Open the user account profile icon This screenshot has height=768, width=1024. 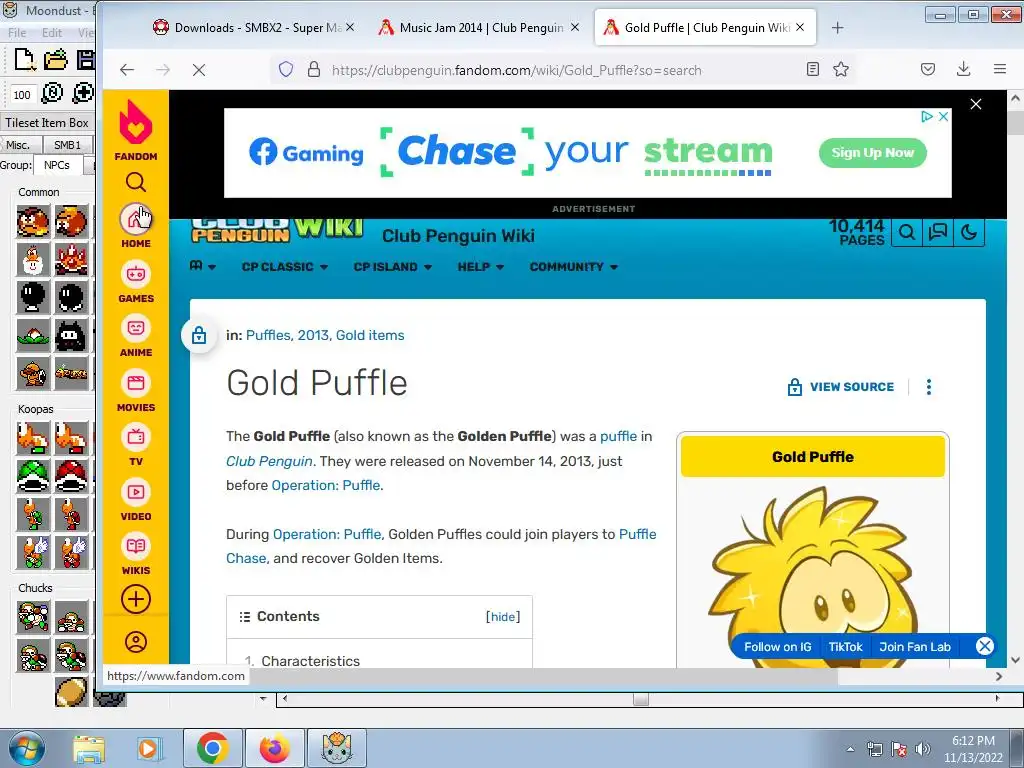136,642
